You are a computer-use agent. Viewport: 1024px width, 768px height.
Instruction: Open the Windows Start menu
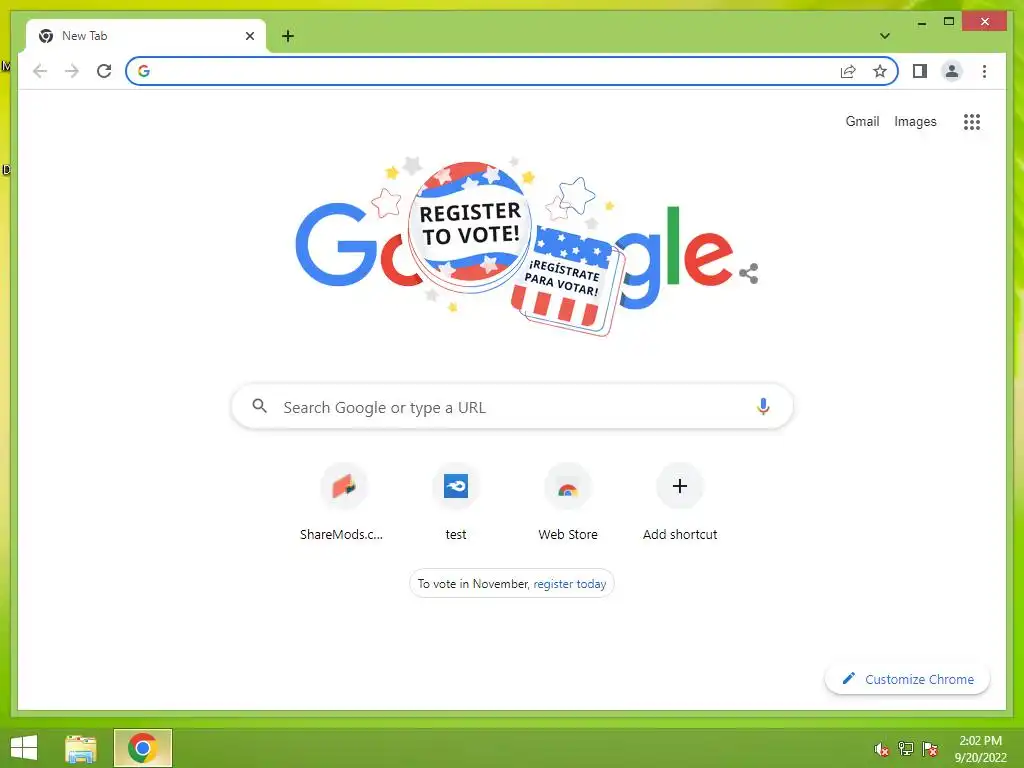pyautogui.click(x=24, y=748)
